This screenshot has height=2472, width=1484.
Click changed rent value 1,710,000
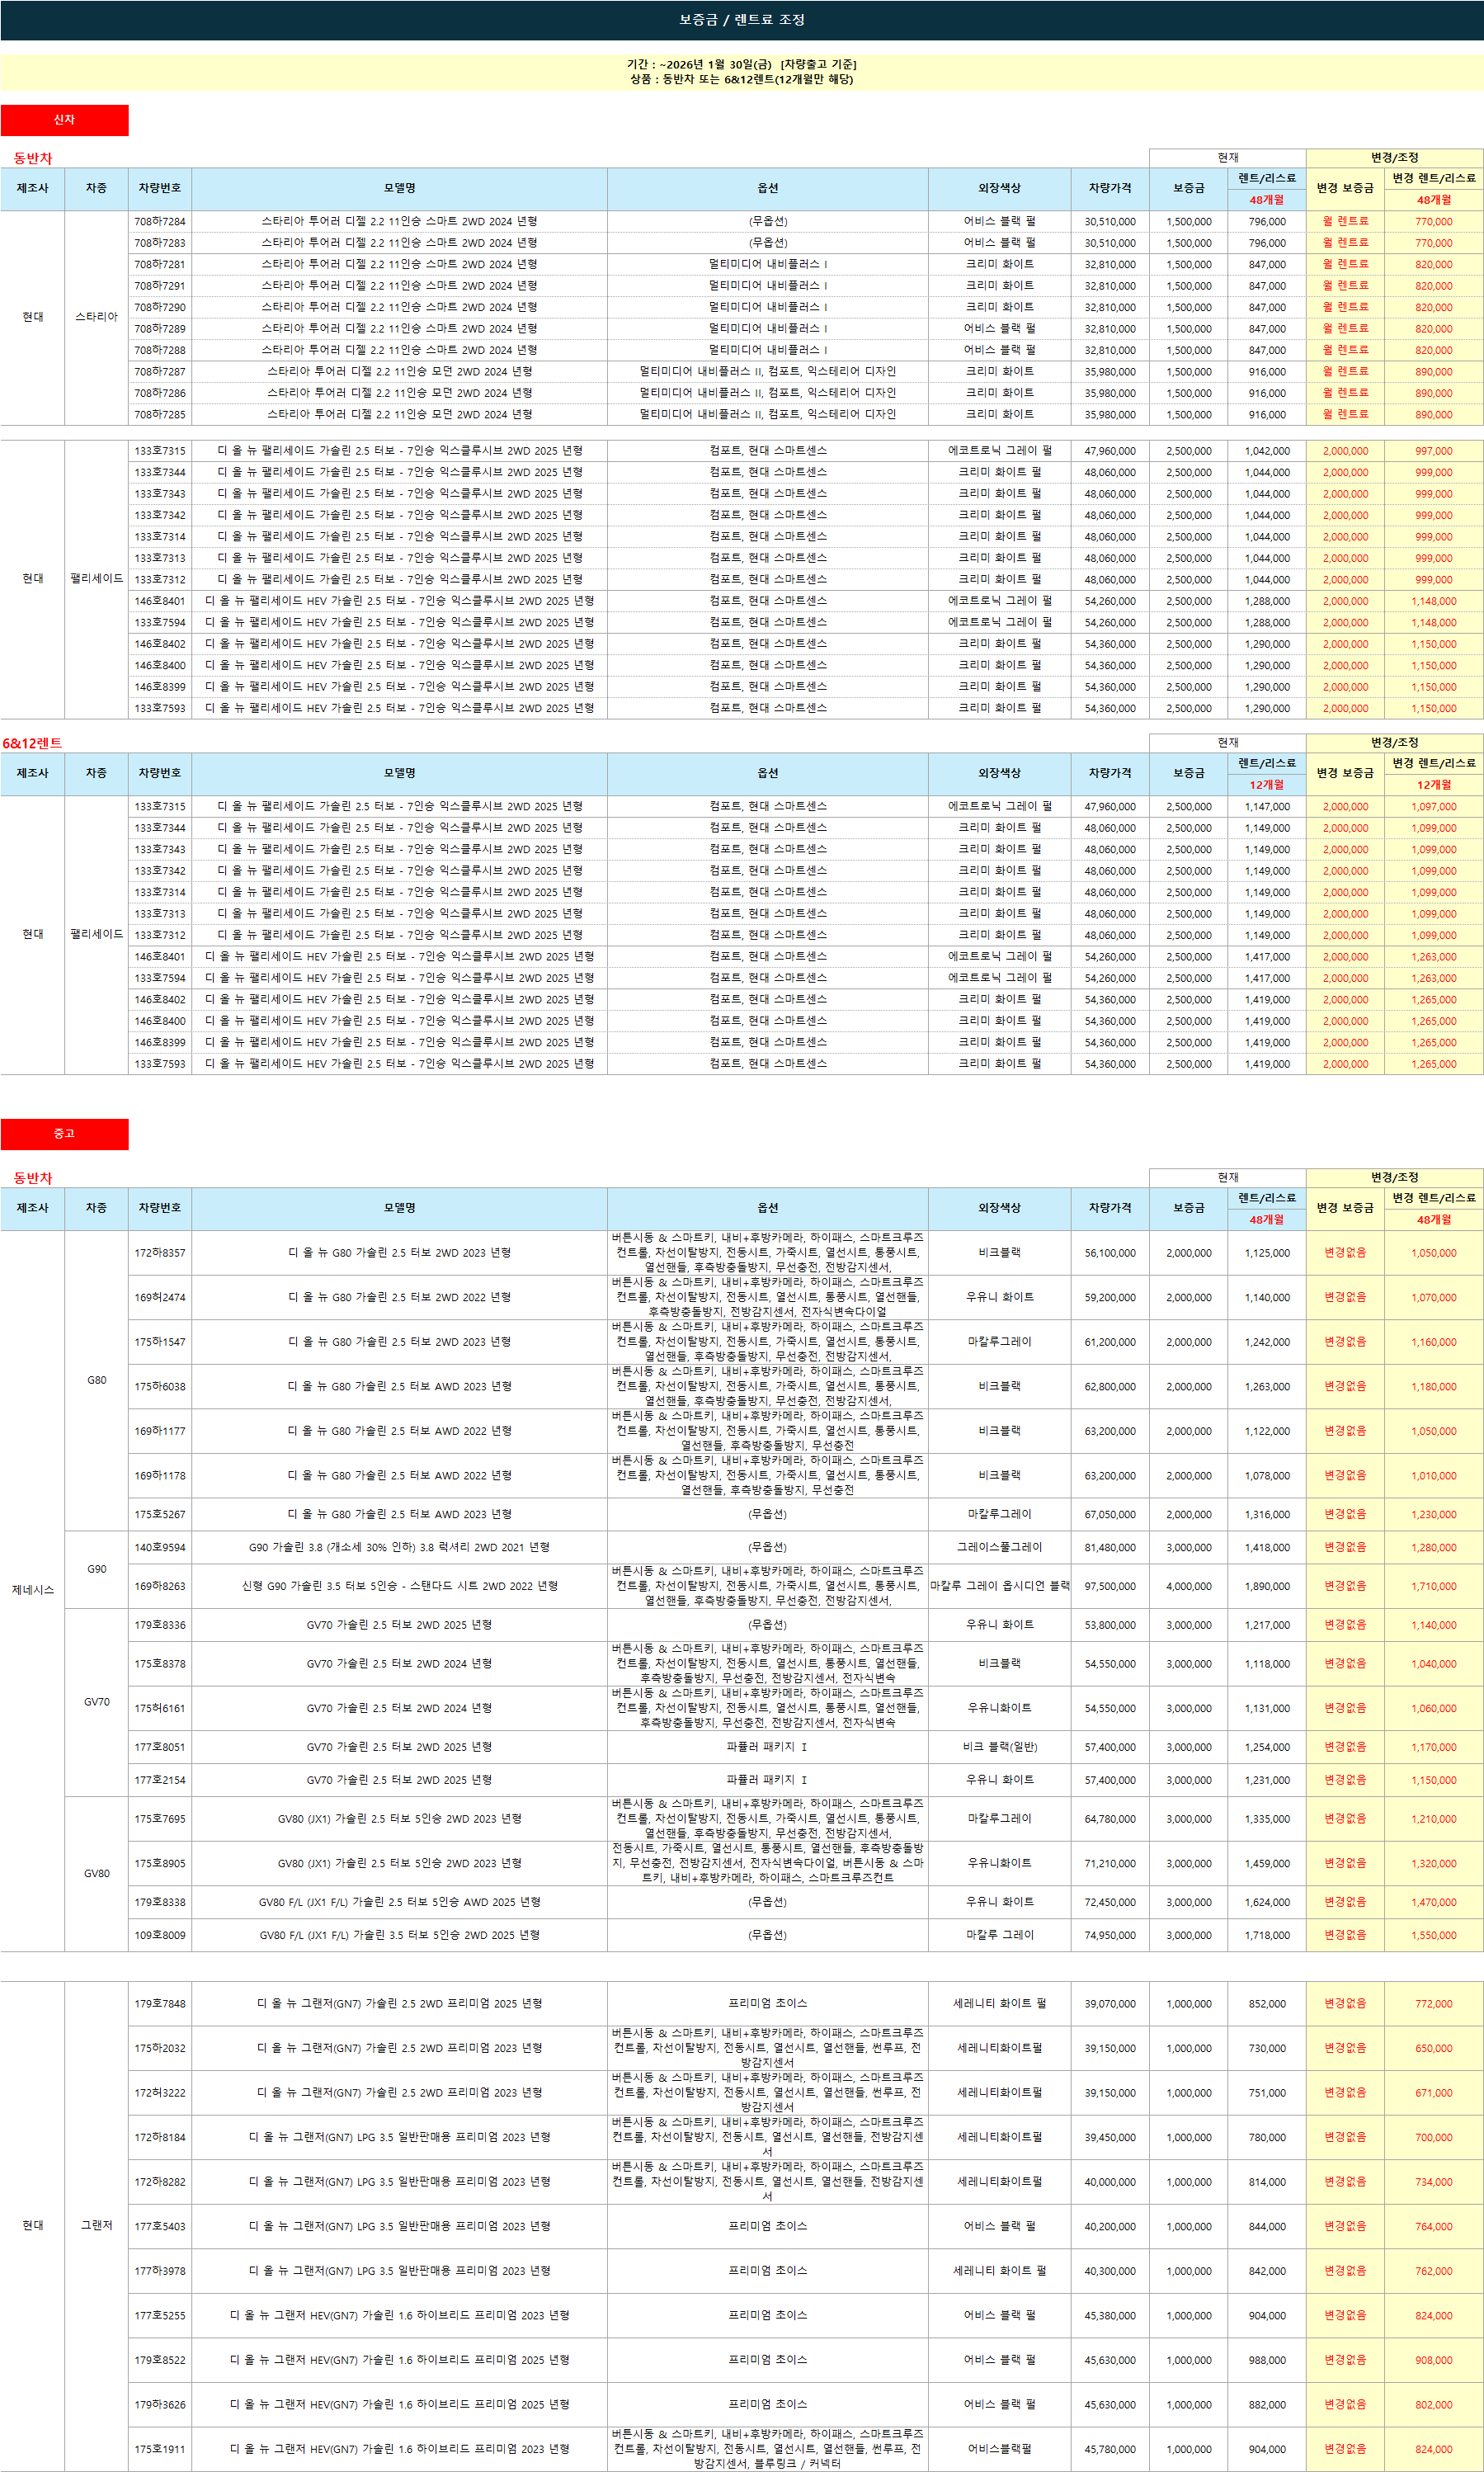point(1433,1586)
